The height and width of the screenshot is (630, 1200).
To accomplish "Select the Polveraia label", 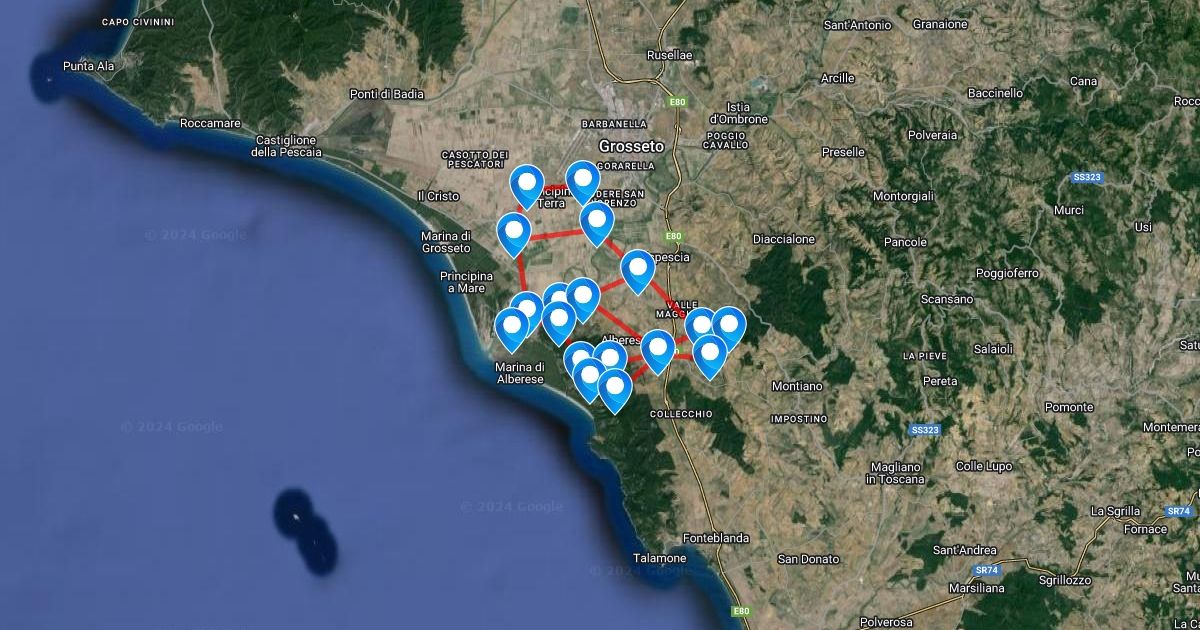I will pos(932,134).
